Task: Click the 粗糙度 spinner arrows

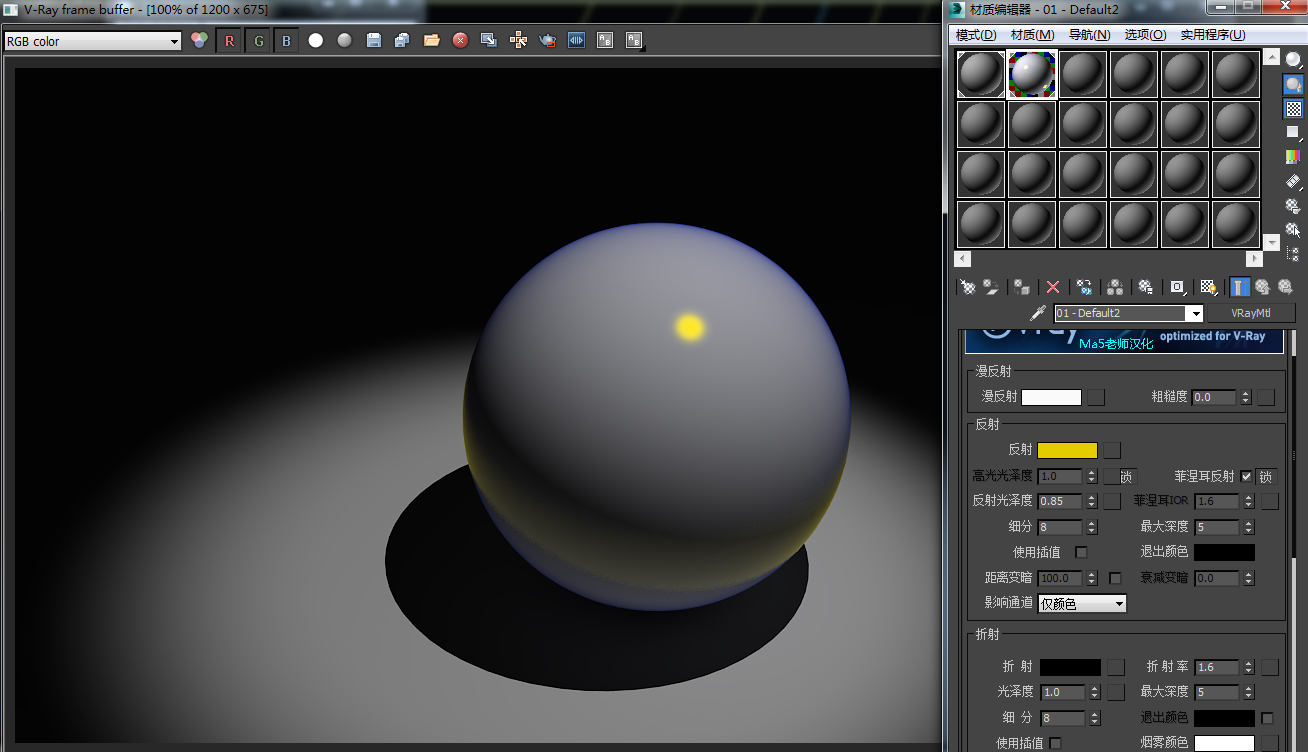Action: (1245, 397)
